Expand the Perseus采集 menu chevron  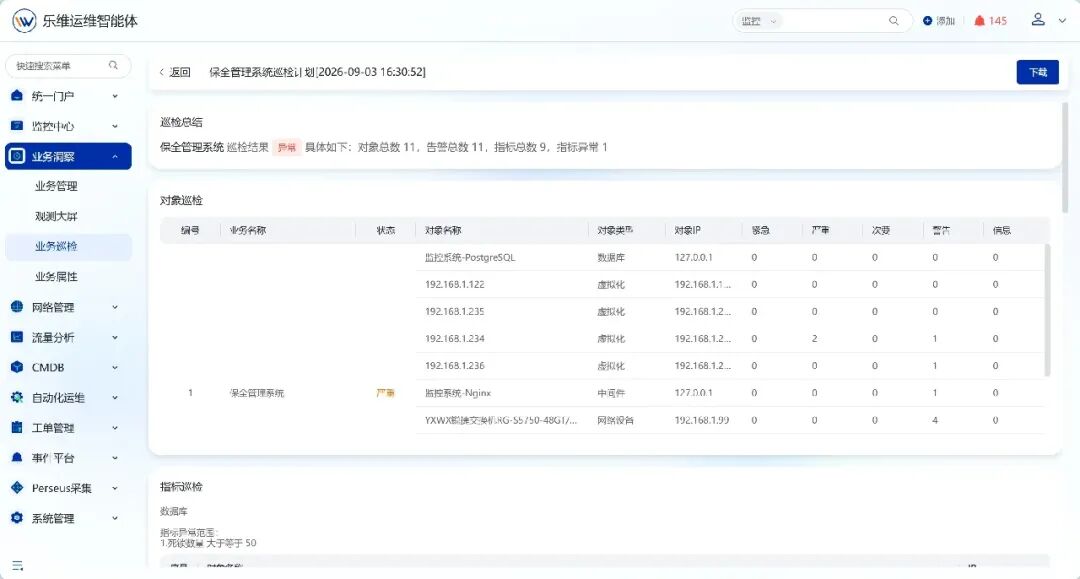click(x=115, y=488)
